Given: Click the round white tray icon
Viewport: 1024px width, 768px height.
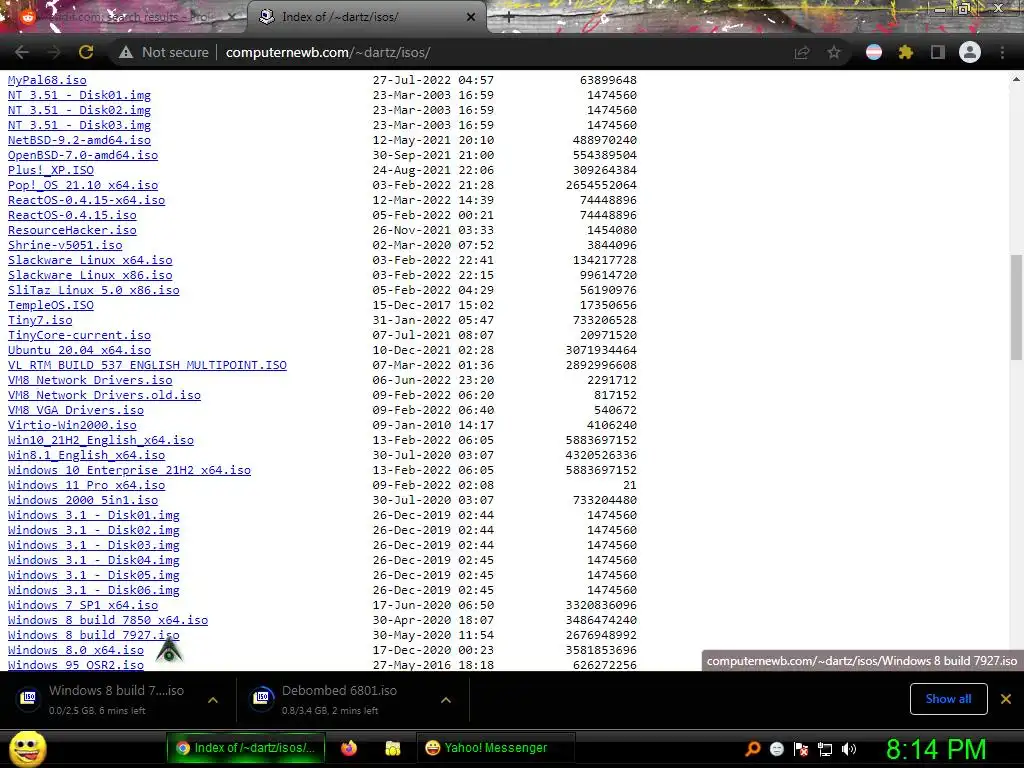Looking at the screenshot, I should (776, 749).
